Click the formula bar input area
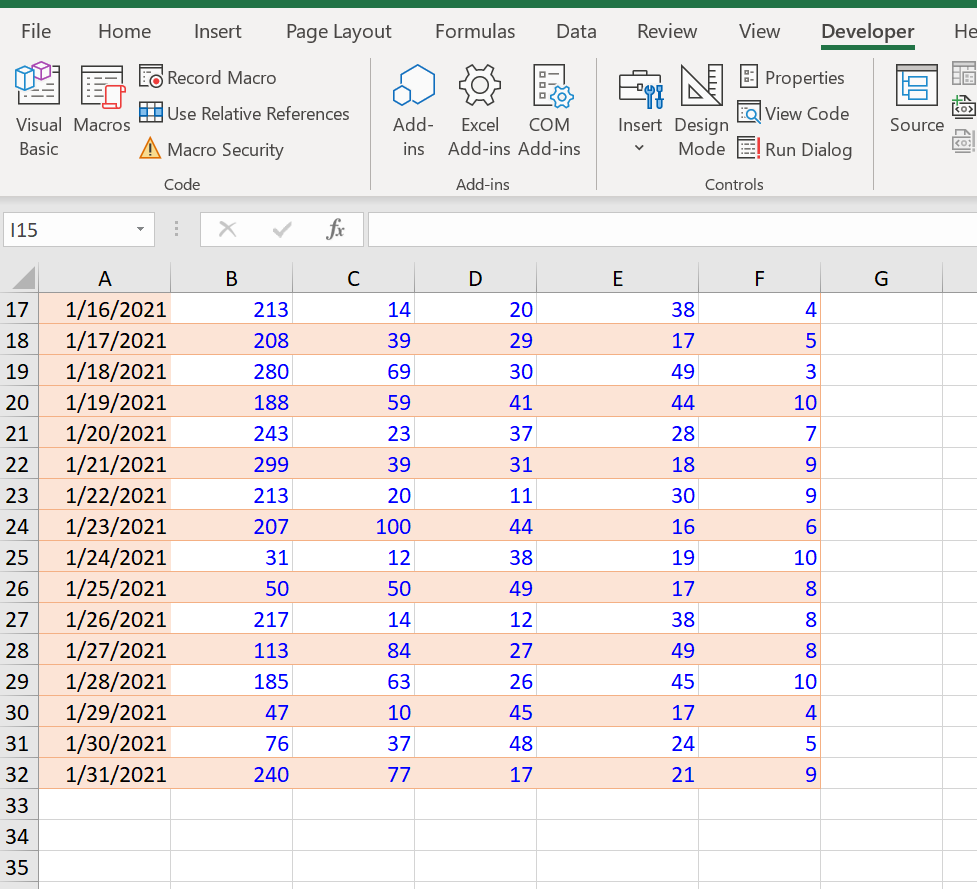This screenshot has width=977, height=889. click(670, 230)
